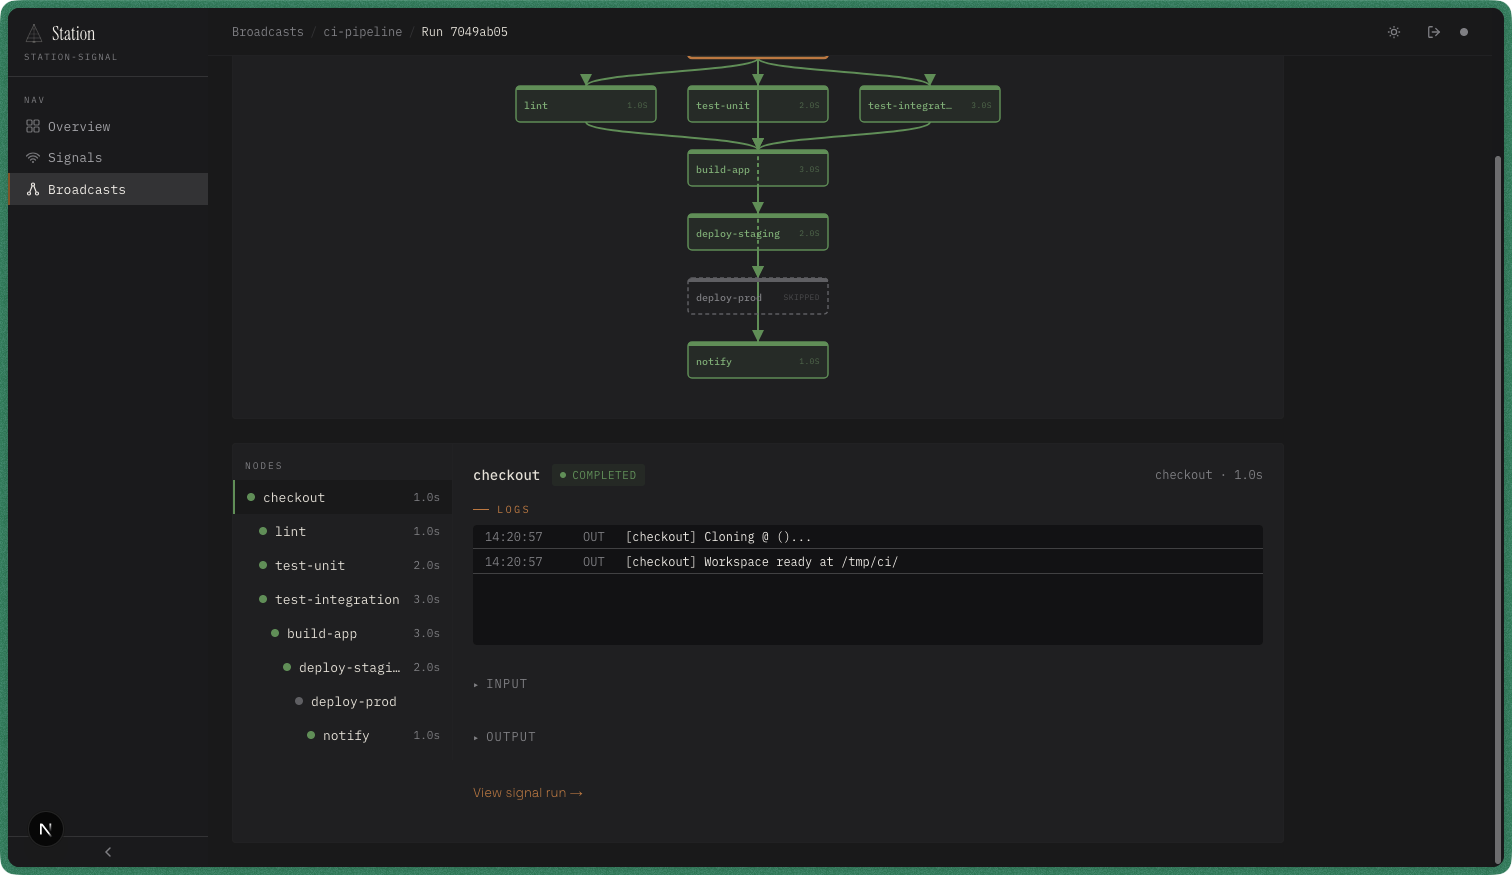Screen dimensions: 1512x875
Task: Select the skipped deploy-prod node in the graph
Action: point(757,296)
